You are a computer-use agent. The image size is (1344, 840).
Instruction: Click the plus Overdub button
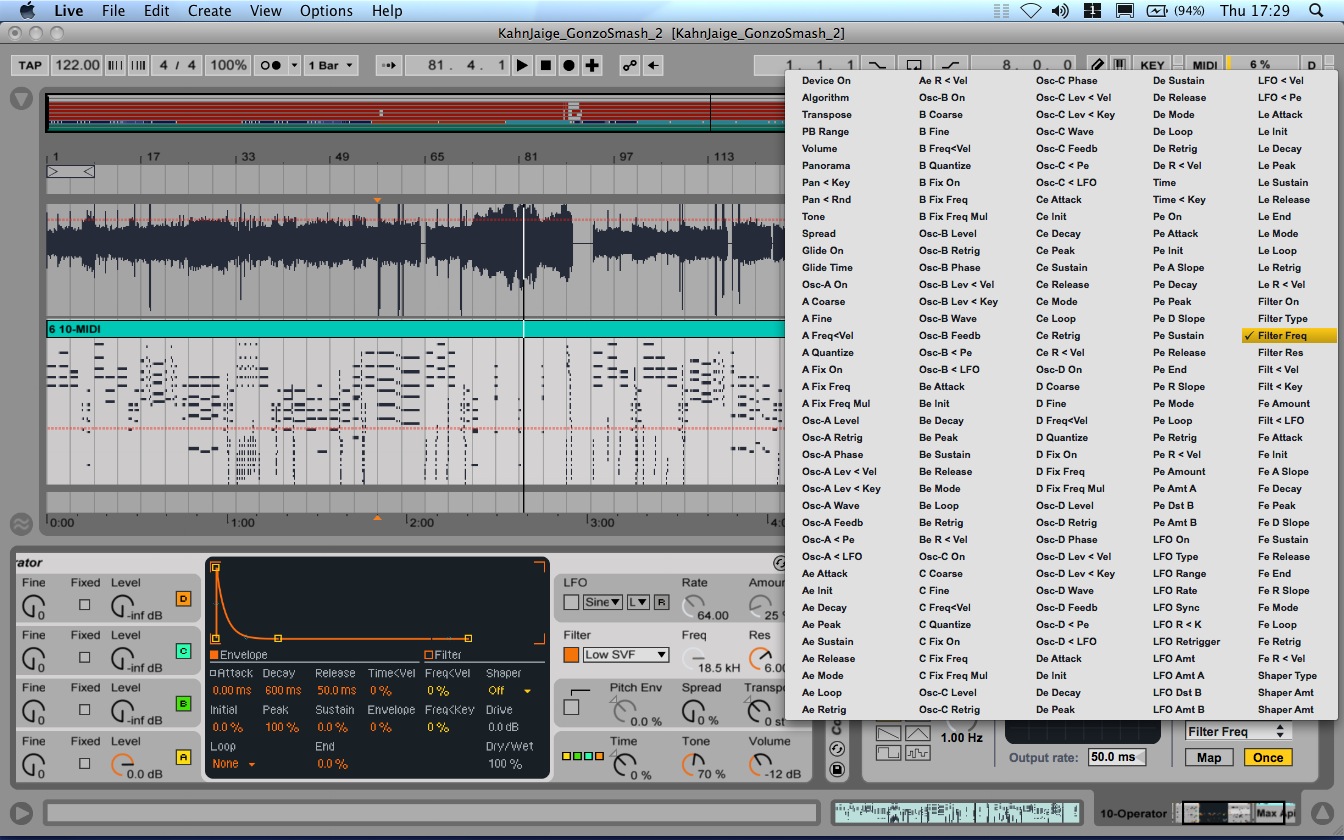pyautogui.click(x=593, y=65)
